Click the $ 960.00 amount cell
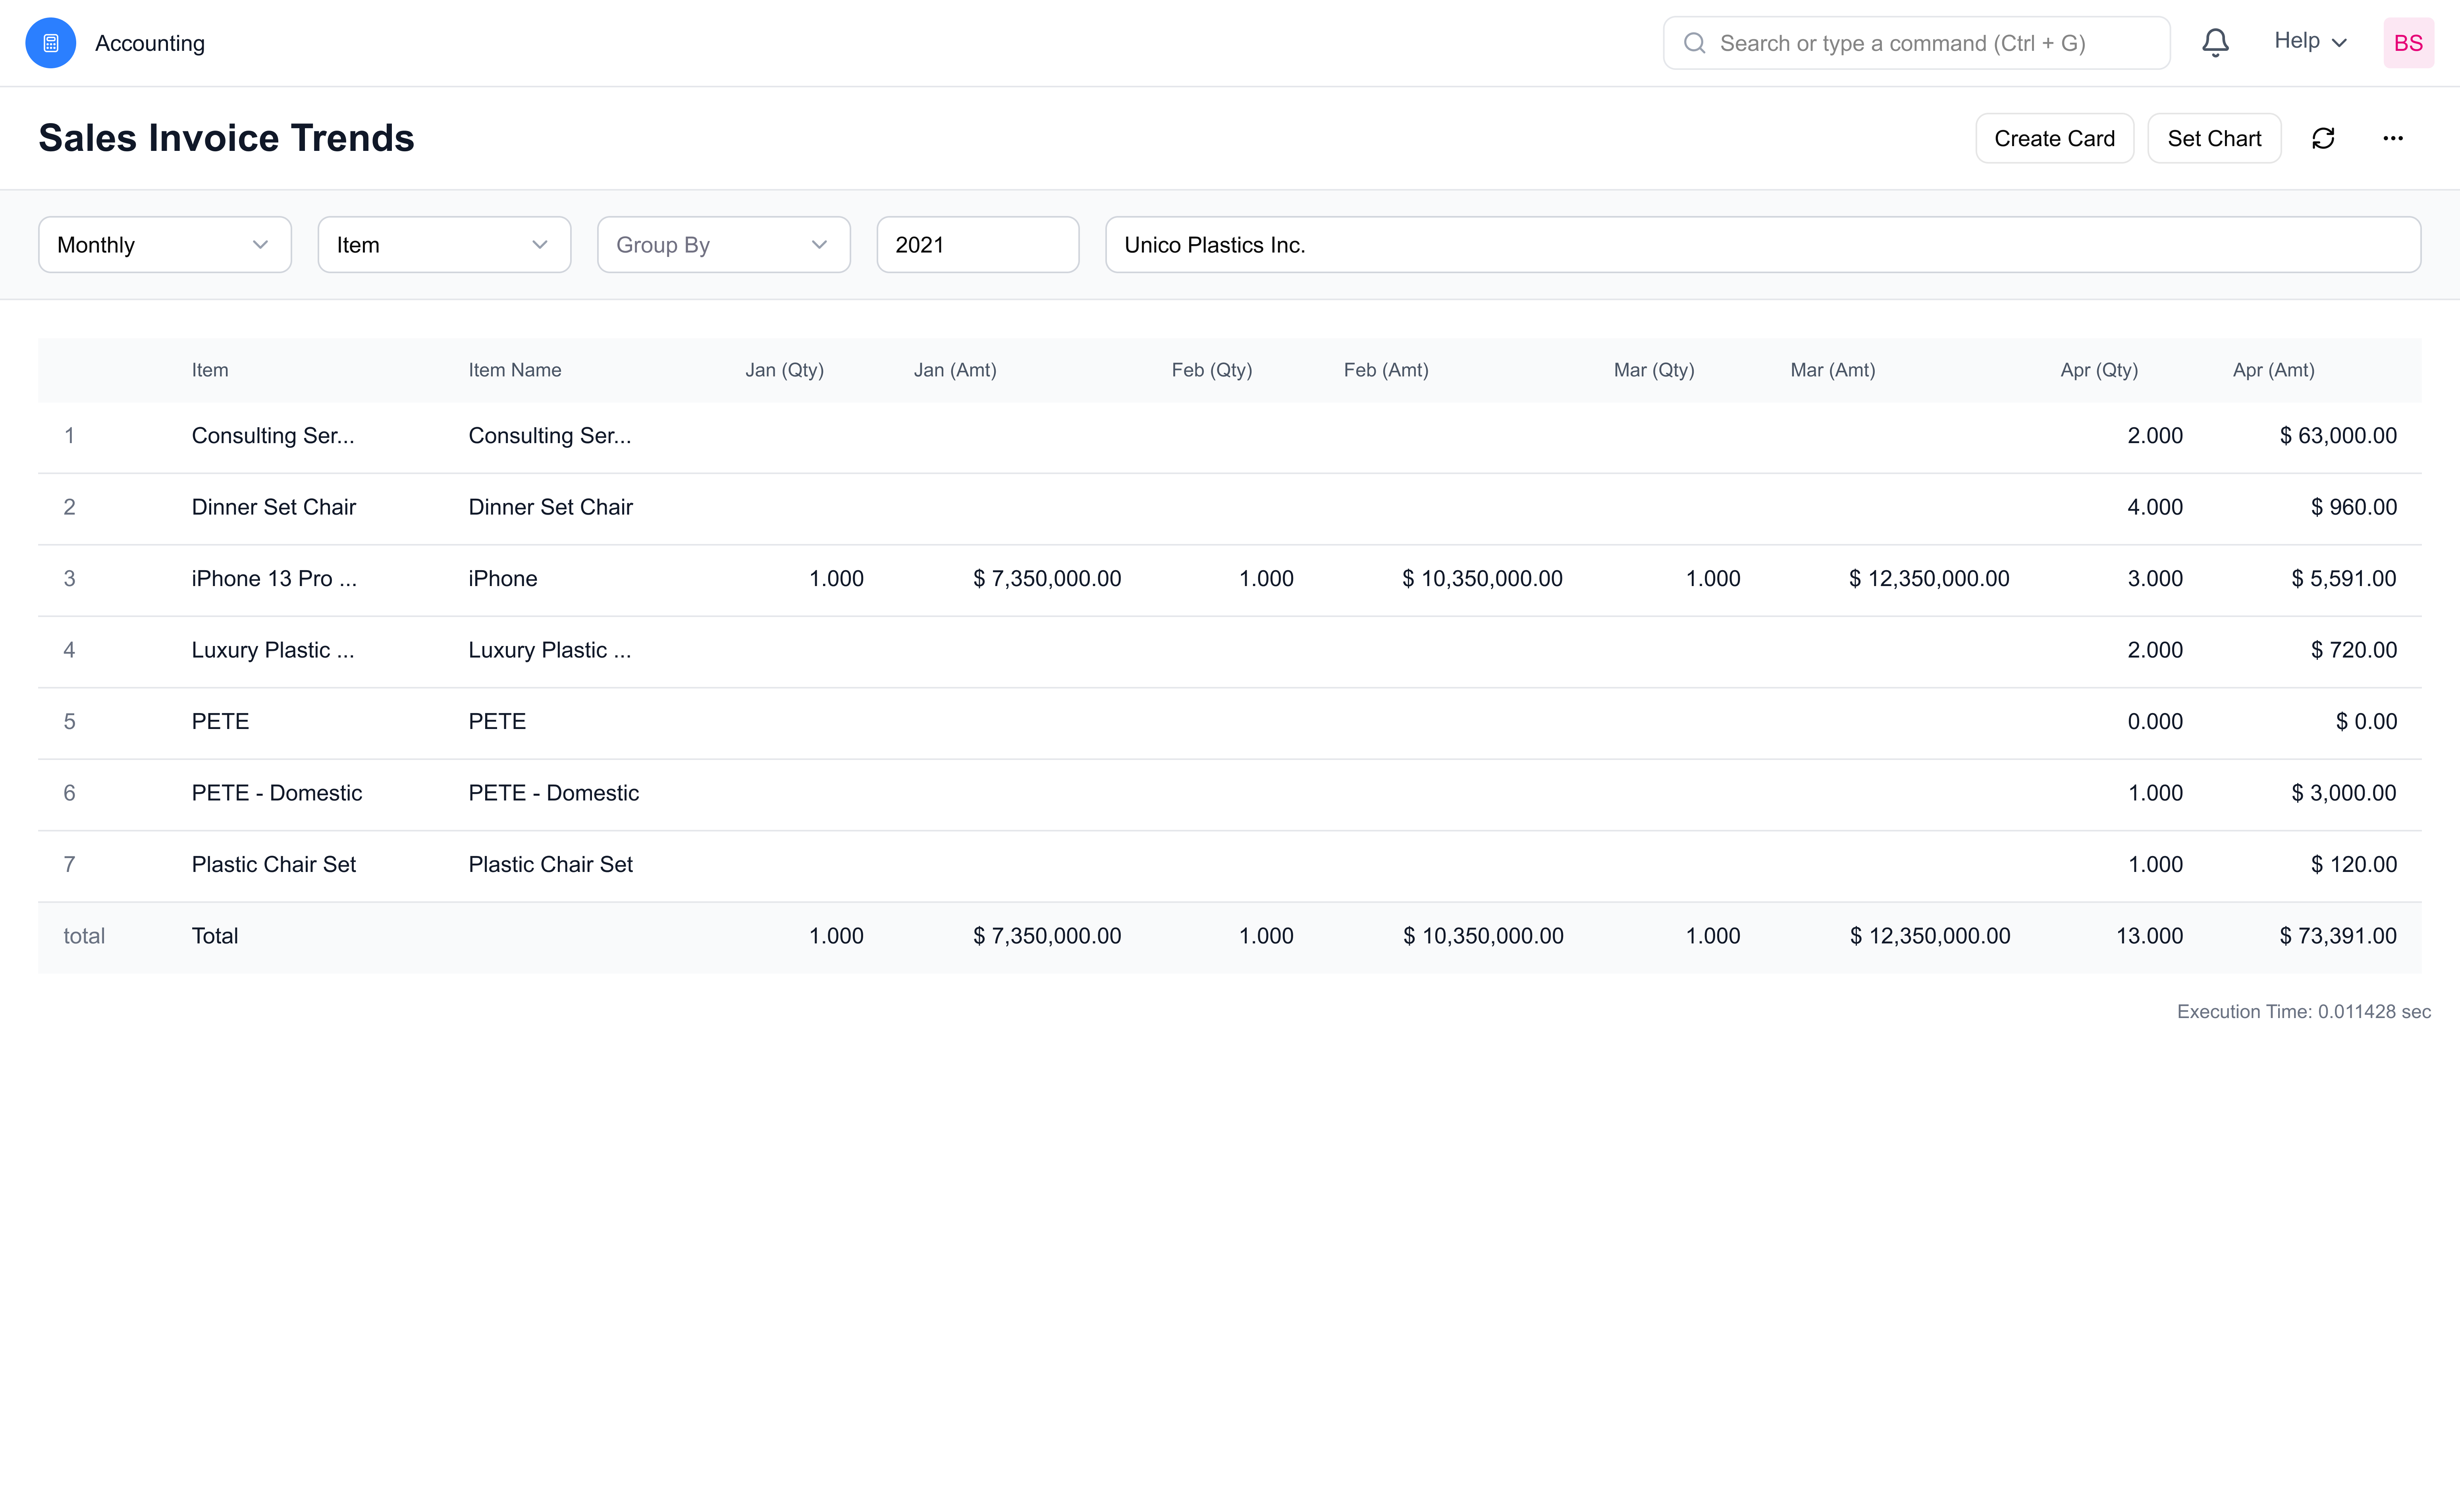The height and width of the screenshot is (1512, 2460). click(2354, 507)
